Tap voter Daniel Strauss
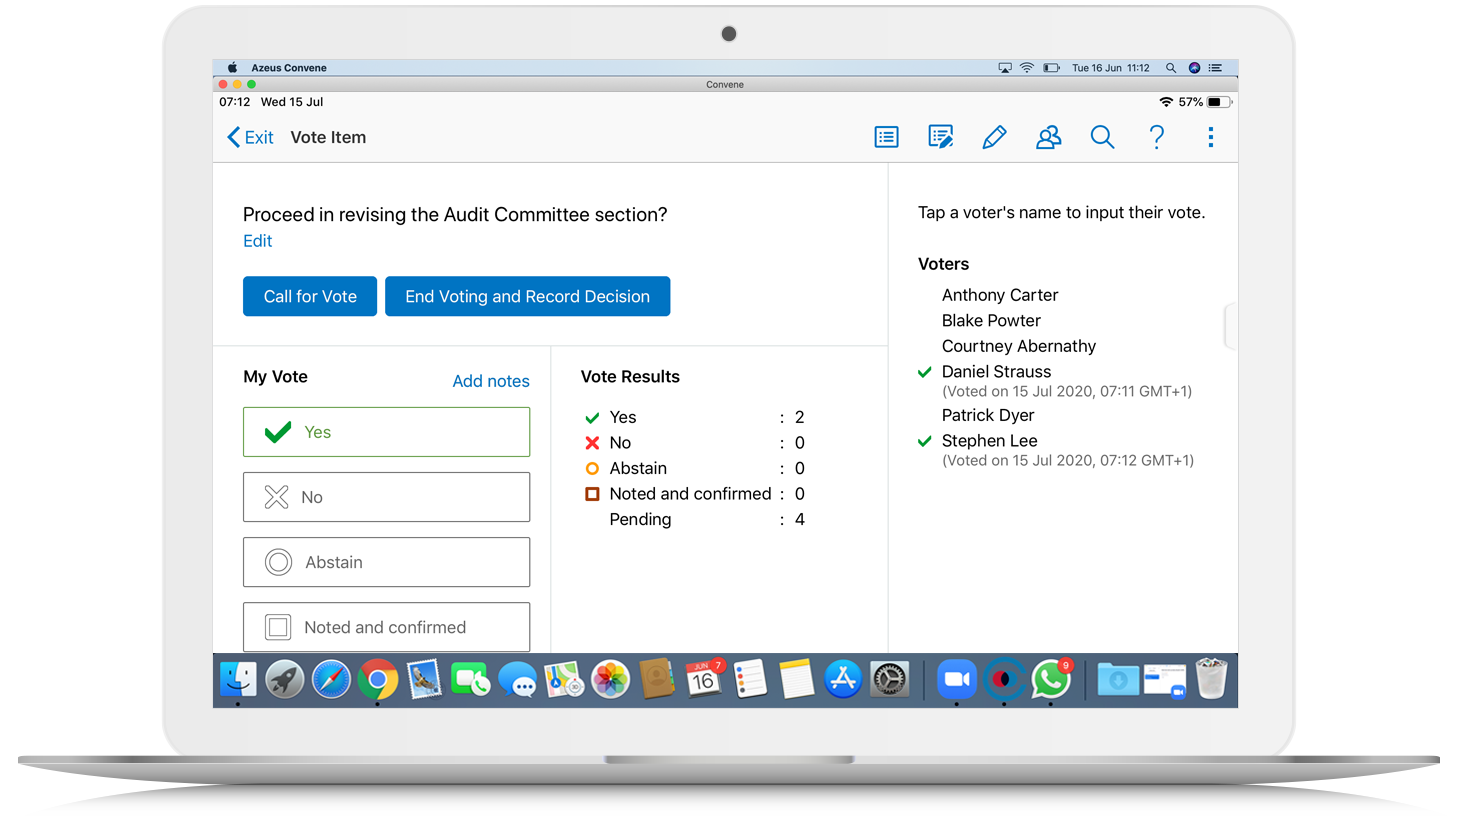This screenshot has width=1464, height=816. [x=996, y=372]
